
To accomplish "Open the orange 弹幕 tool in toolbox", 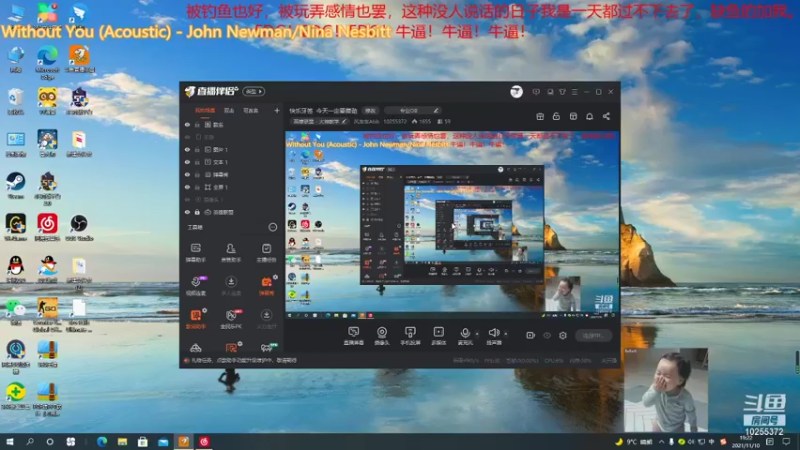I will point(267,286).
